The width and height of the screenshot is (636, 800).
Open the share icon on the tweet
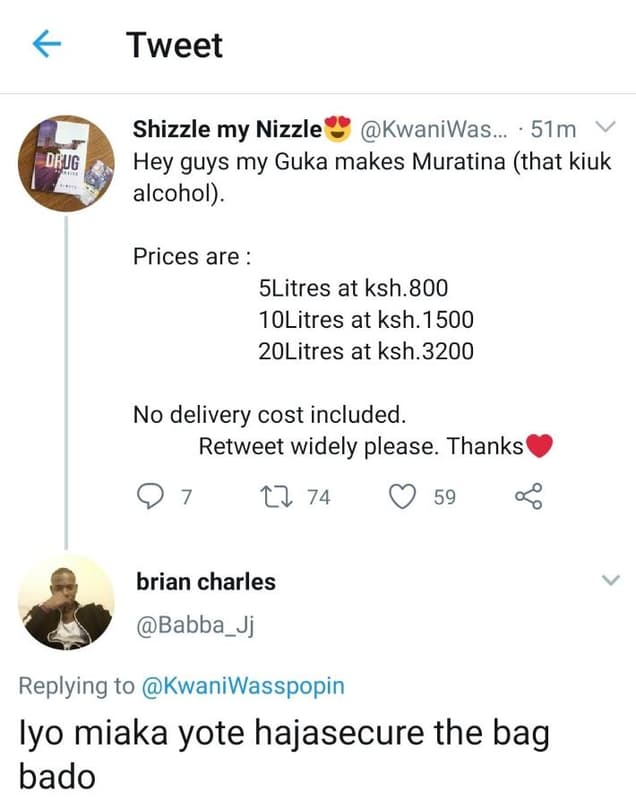[527, 496]
